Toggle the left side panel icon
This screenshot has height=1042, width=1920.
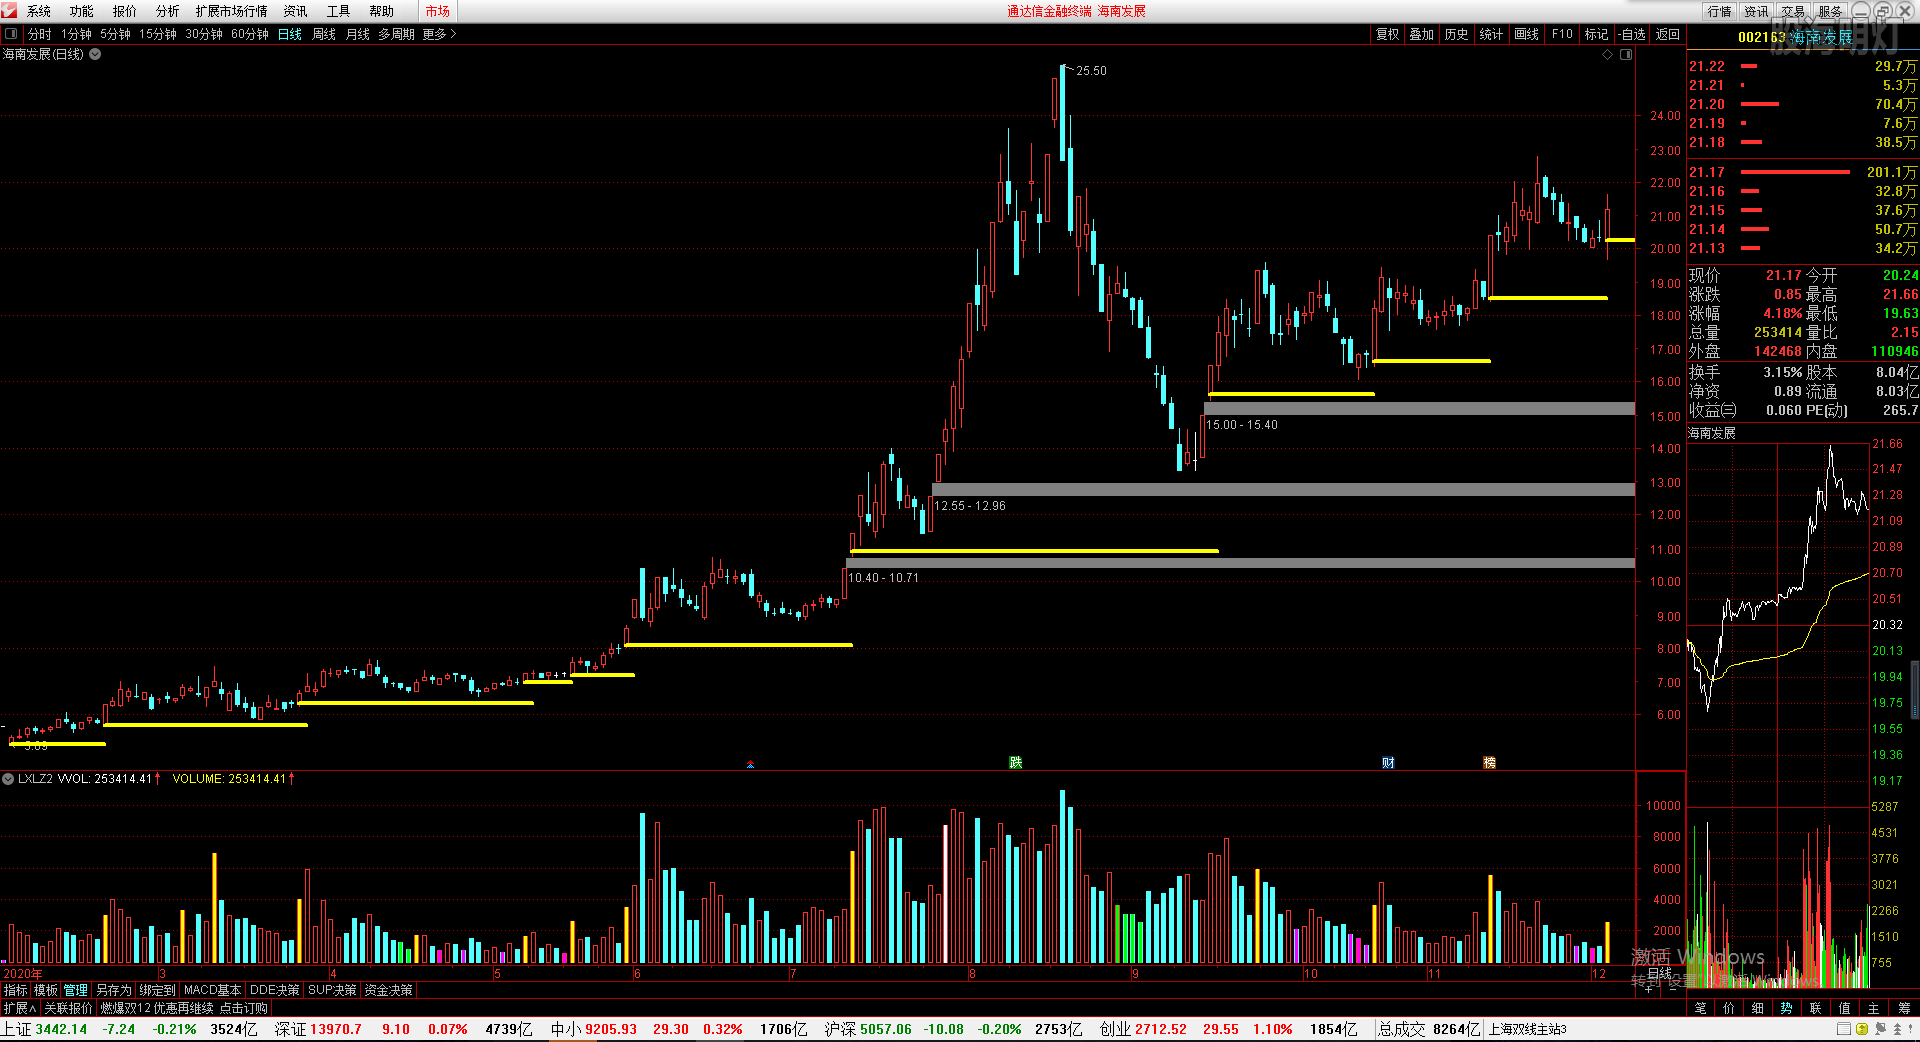click(x=11, y=34)
